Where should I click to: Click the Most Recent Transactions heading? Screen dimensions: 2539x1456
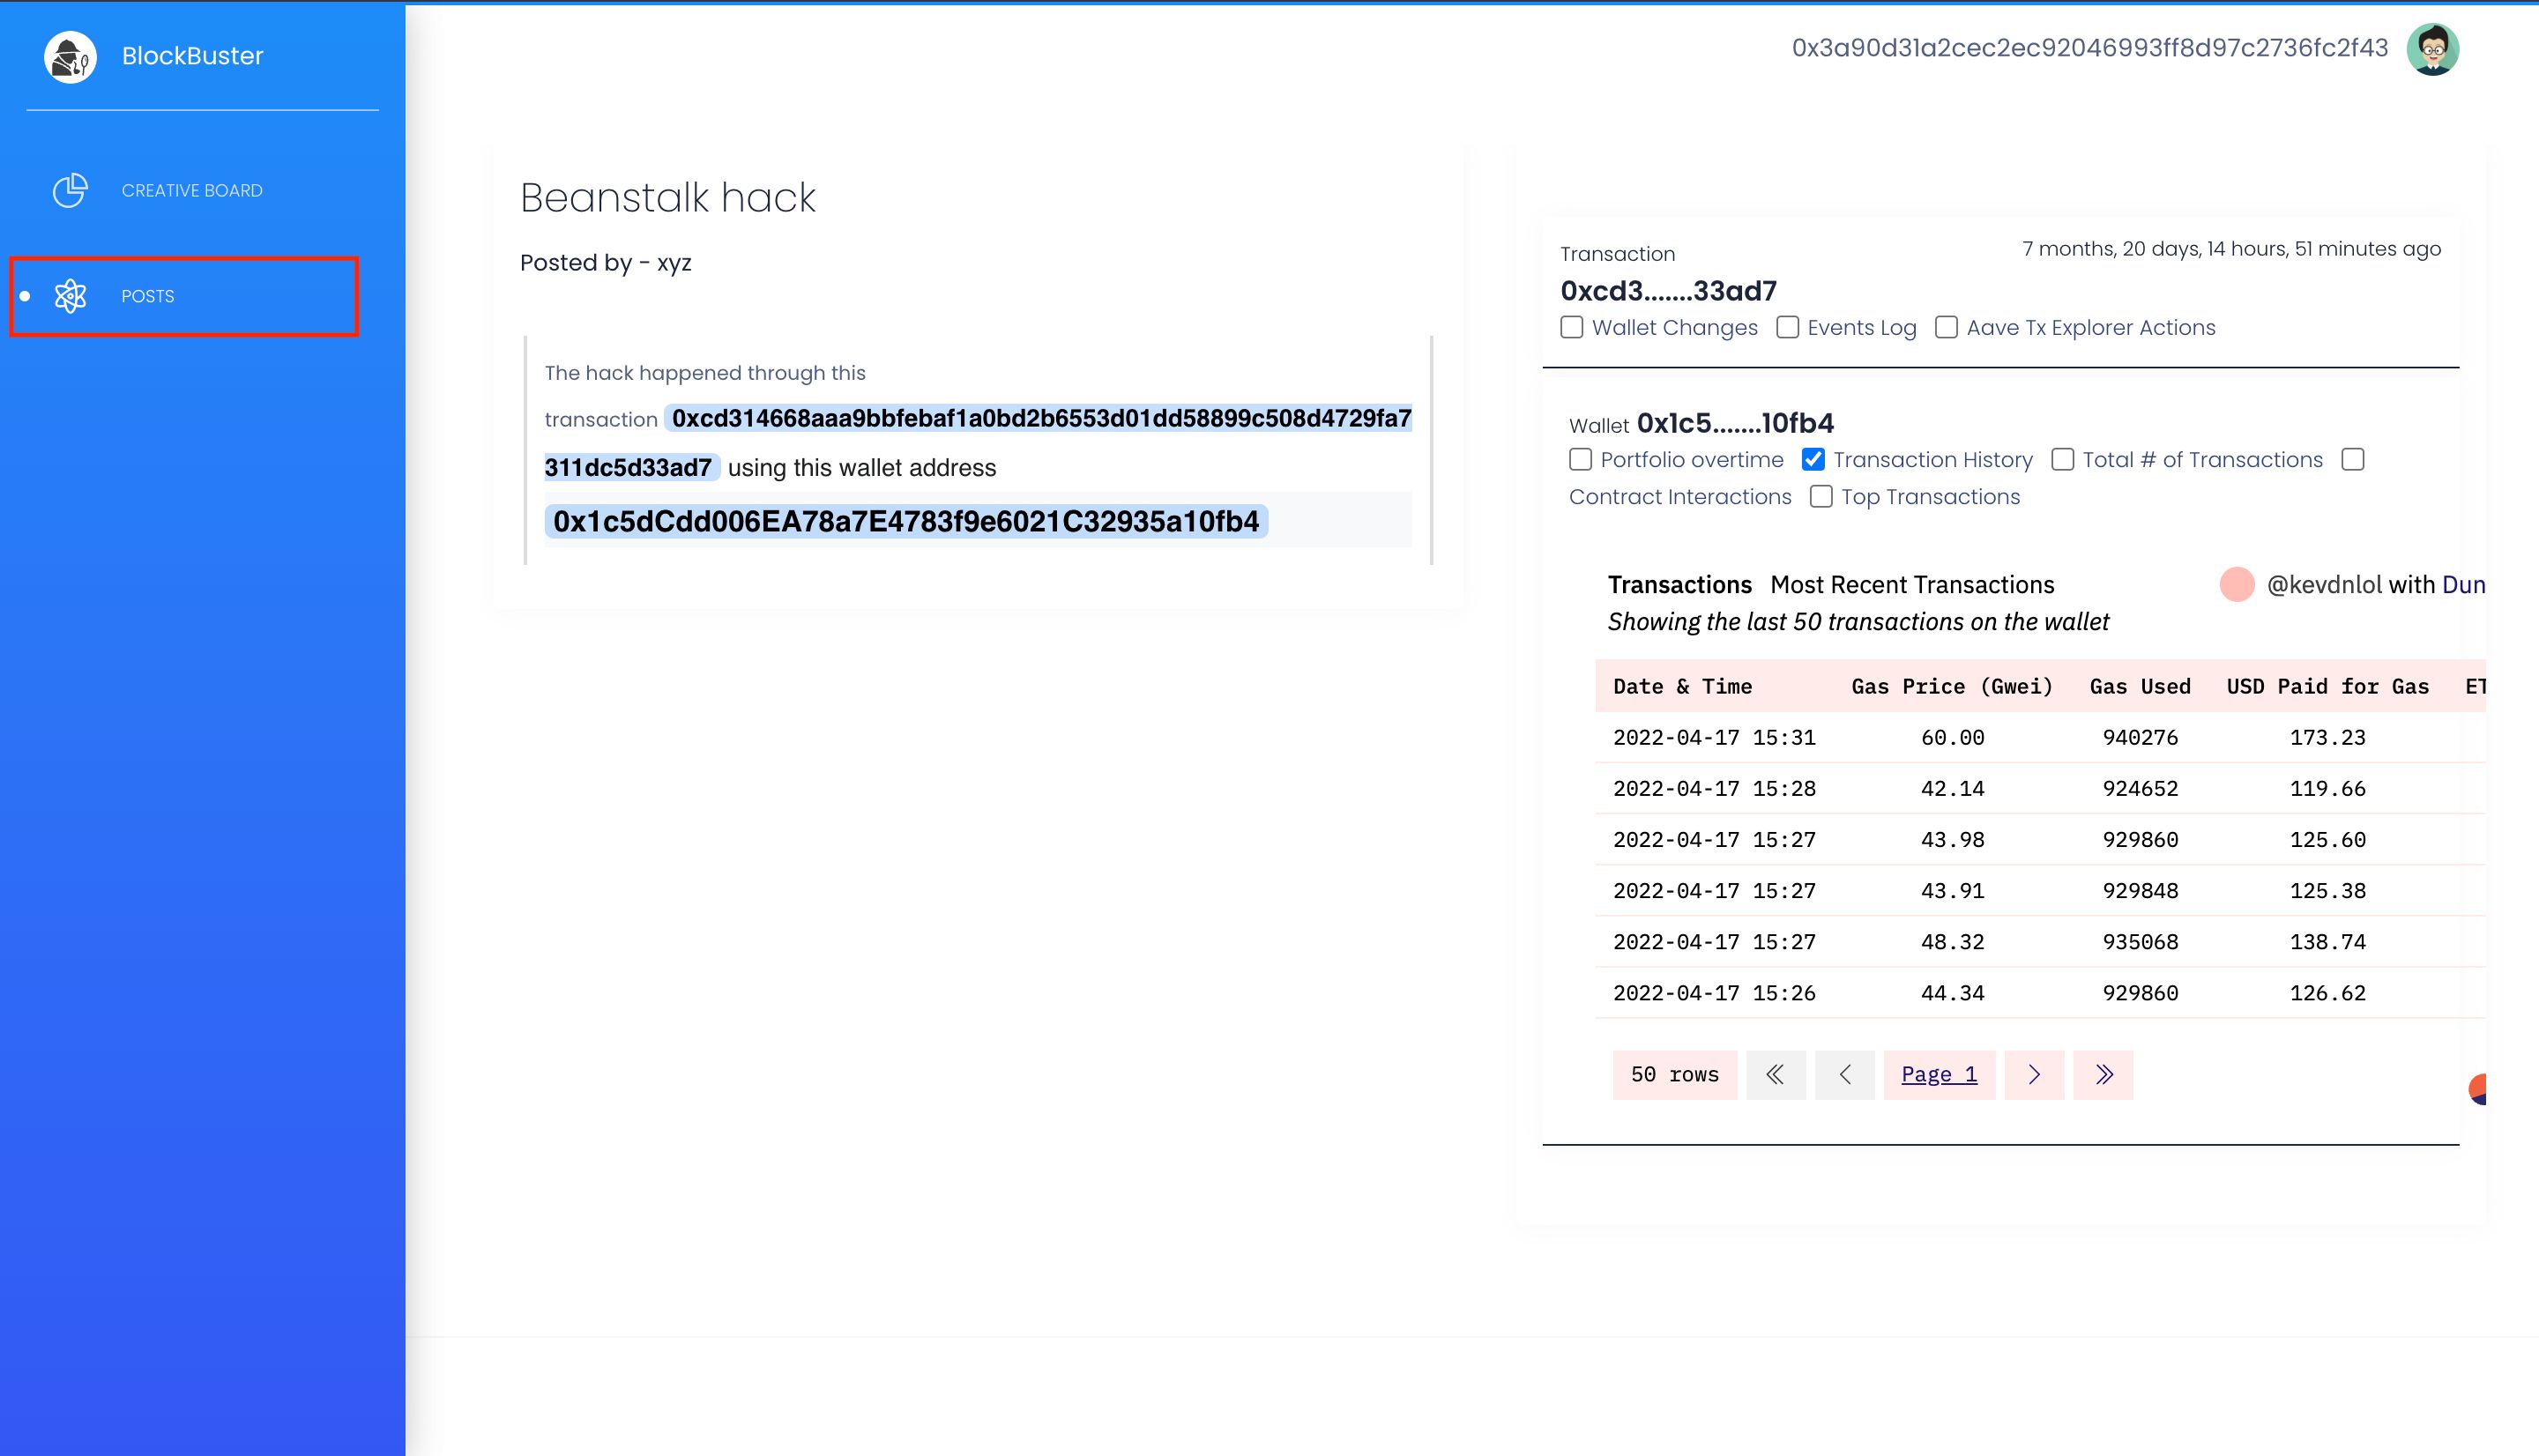[1912, 585]
